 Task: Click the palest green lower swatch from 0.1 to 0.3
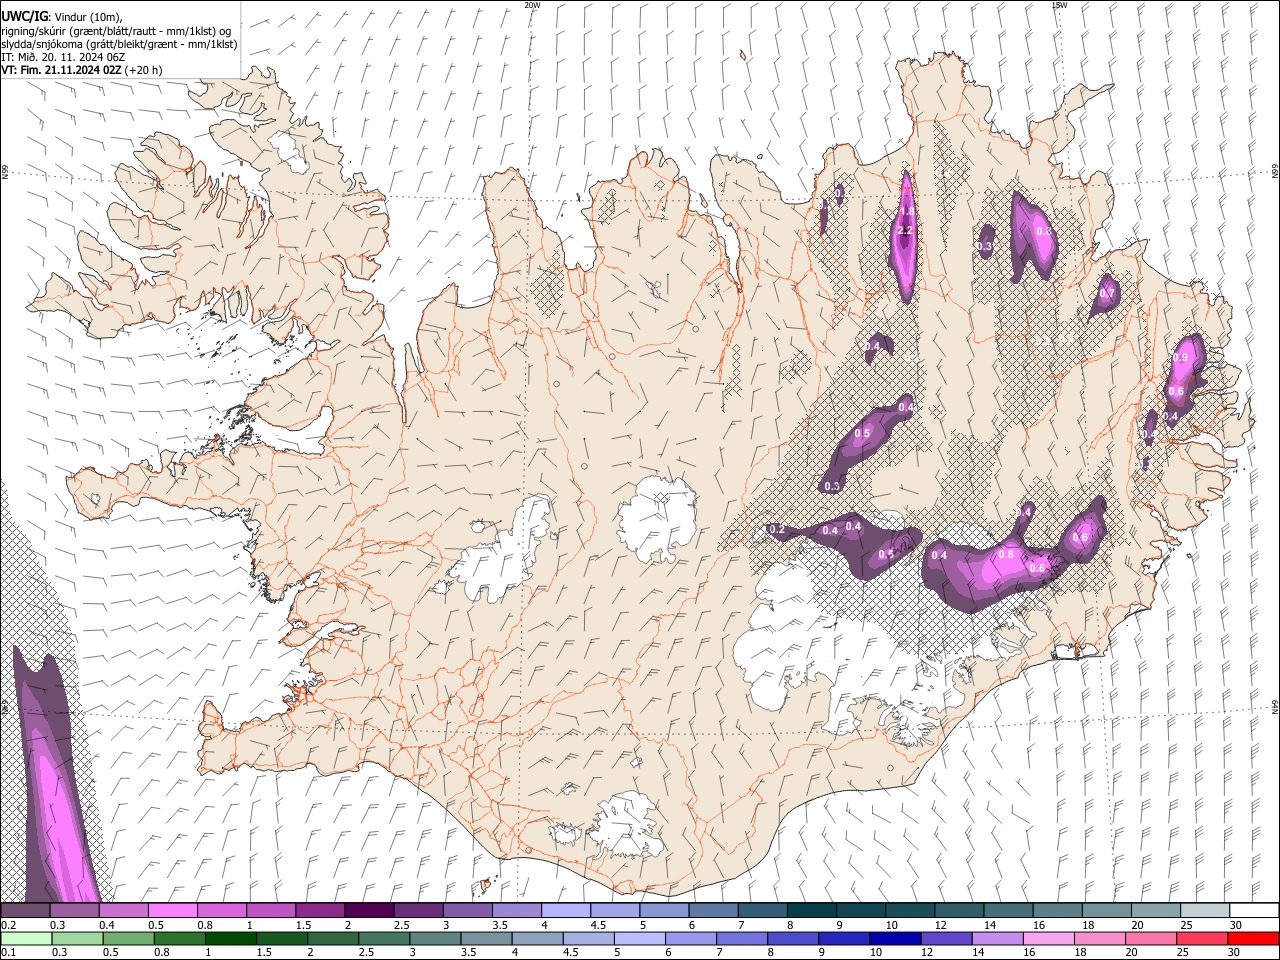tap(26, 938)
